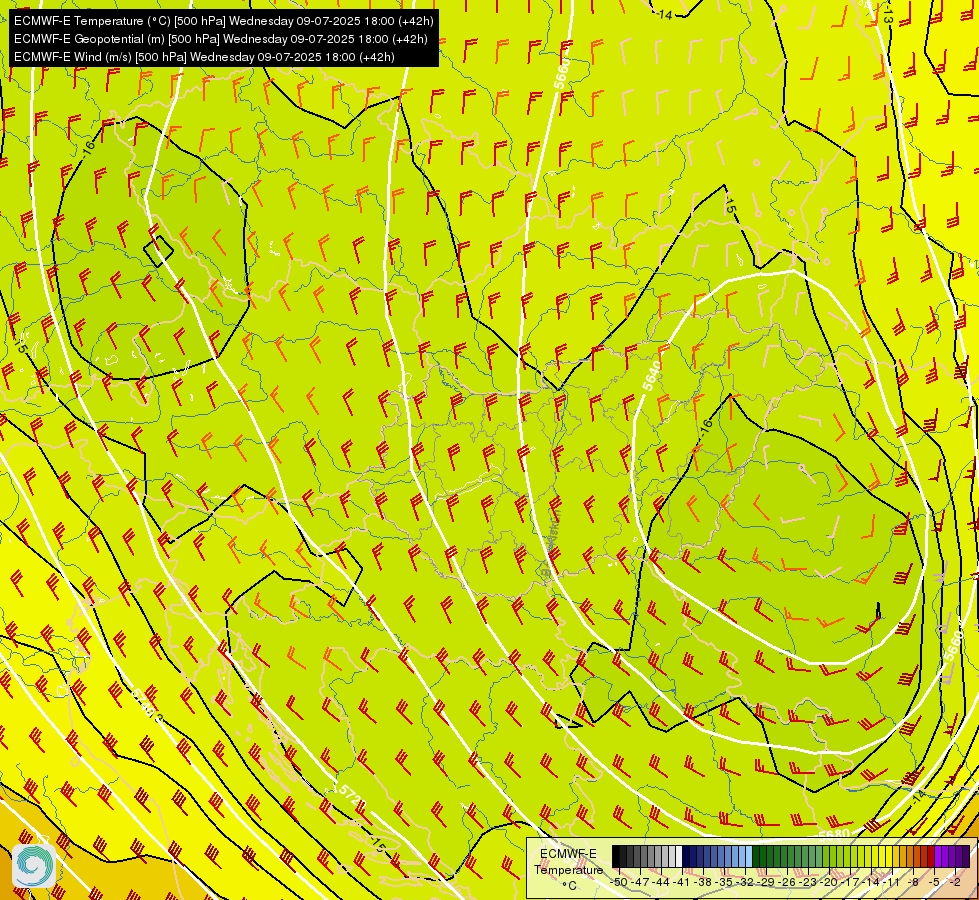
Task: Select the ECMWF-E Geopotential 500 hPa title line
Action: (221, 39)
